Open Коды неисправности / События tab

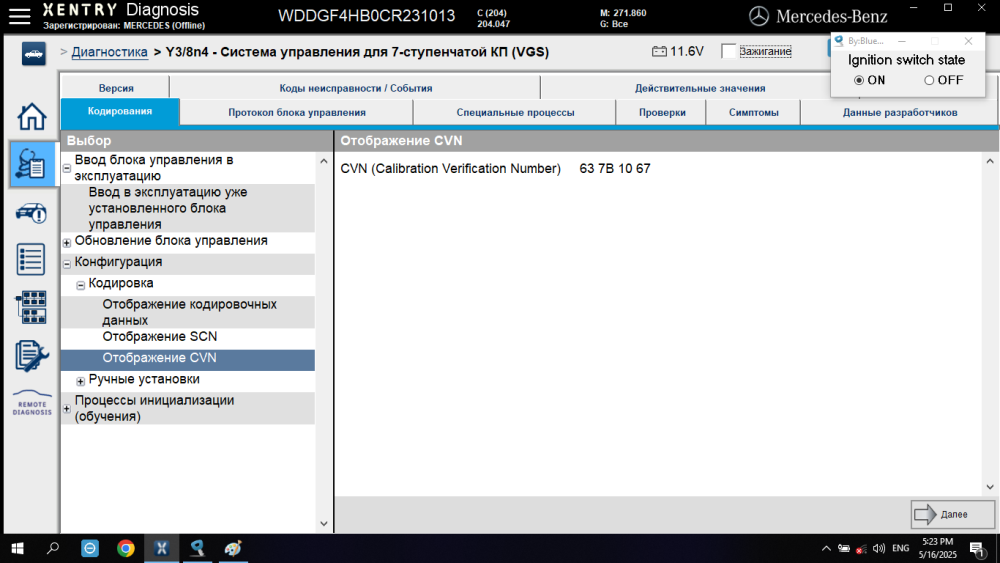click(x=355, y=88)
